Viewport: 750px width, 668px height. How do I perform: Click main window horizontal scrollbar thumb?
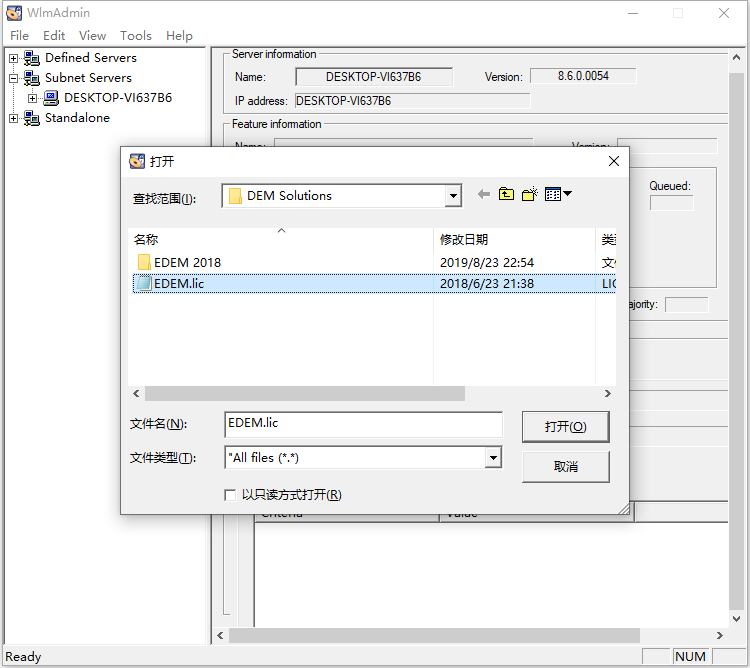[434, 635]
